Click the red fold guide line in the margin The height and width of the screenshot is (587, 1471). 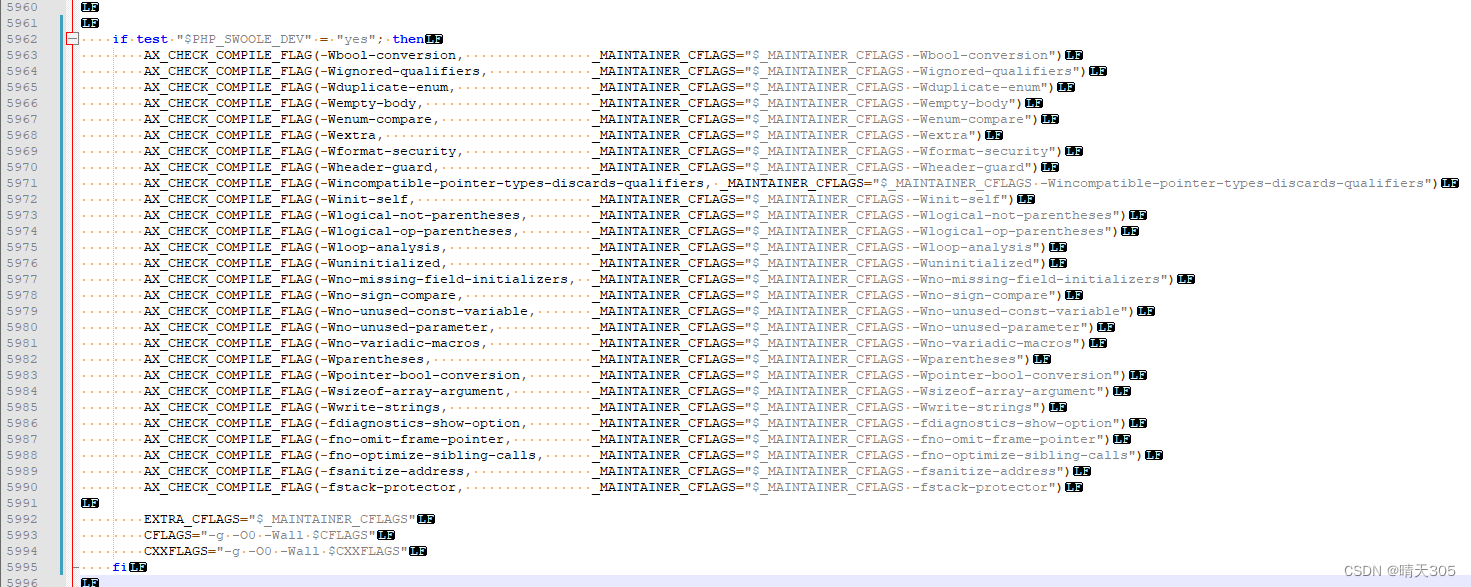(x=71, y=300)
